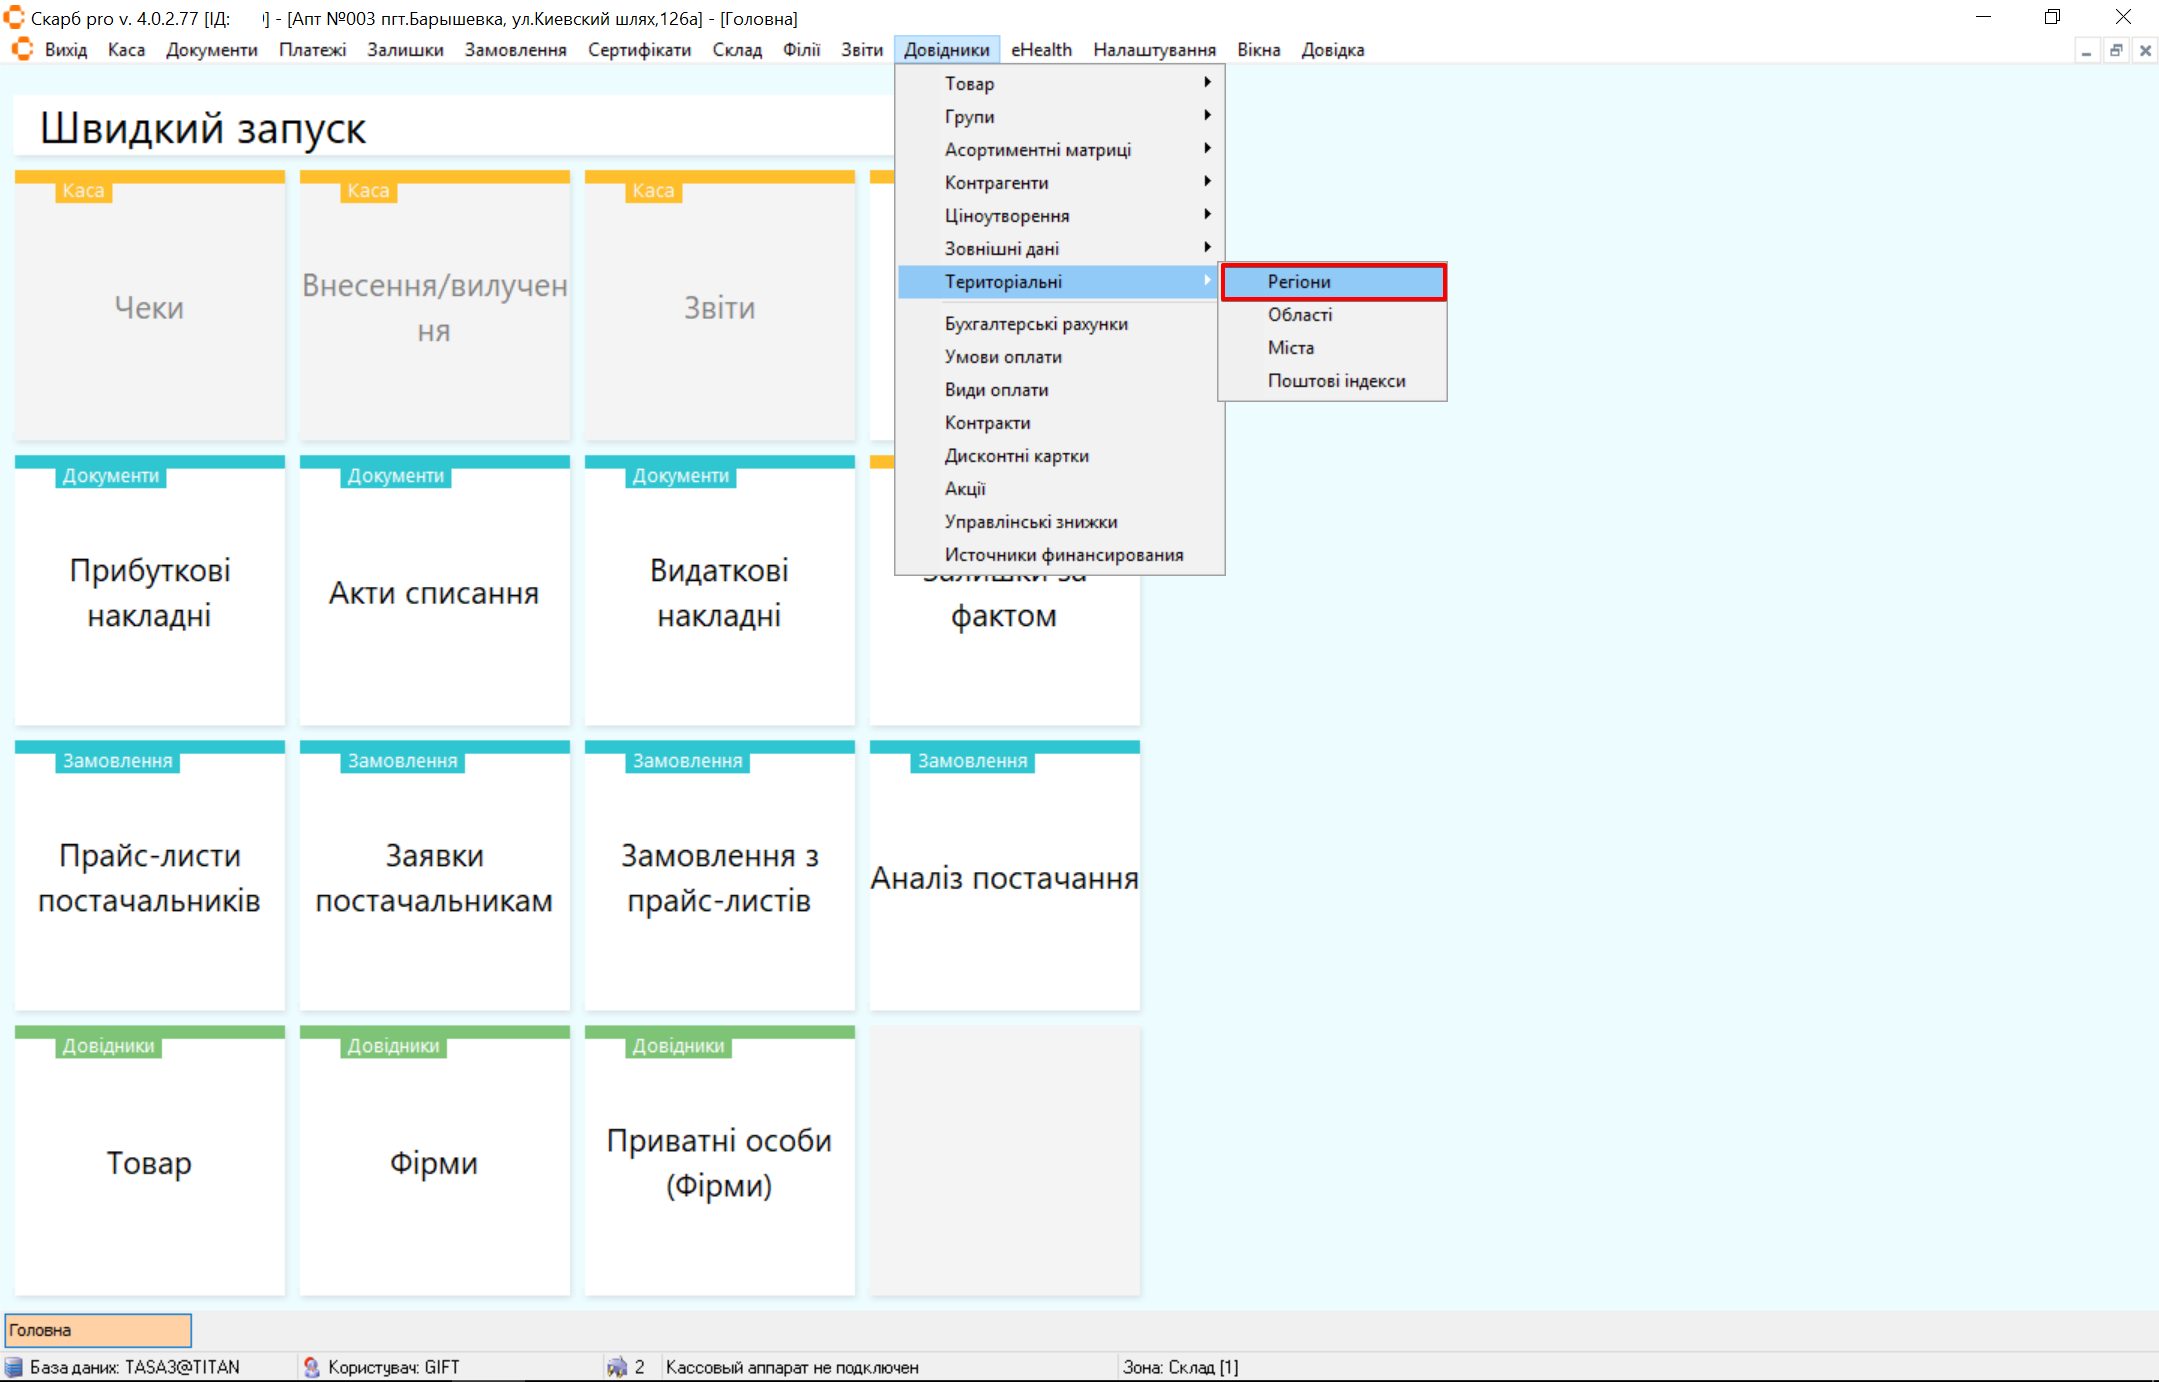Restore the inner MDI child window
This screenshot has height=1382, width=2159.
2116,50
